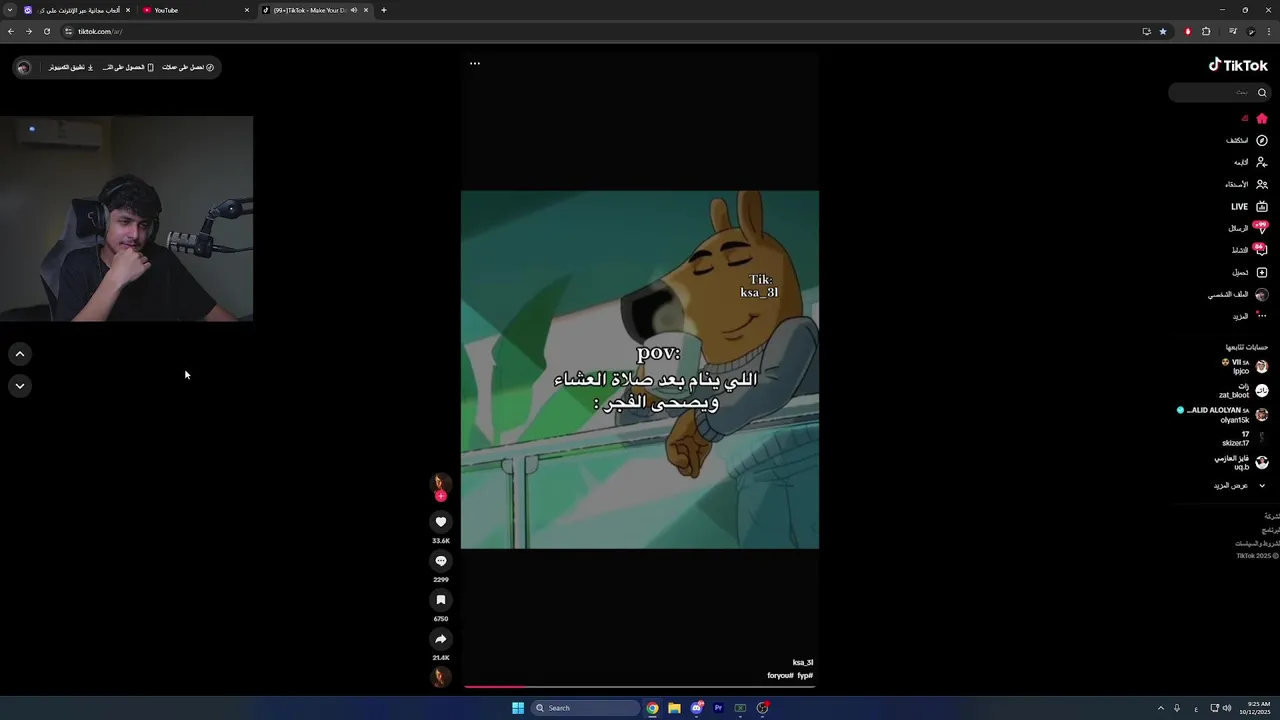Viewport: 1280px width, 720px height.
Task: Expand the show more accounts chevron
Action: pos(1262,486)
